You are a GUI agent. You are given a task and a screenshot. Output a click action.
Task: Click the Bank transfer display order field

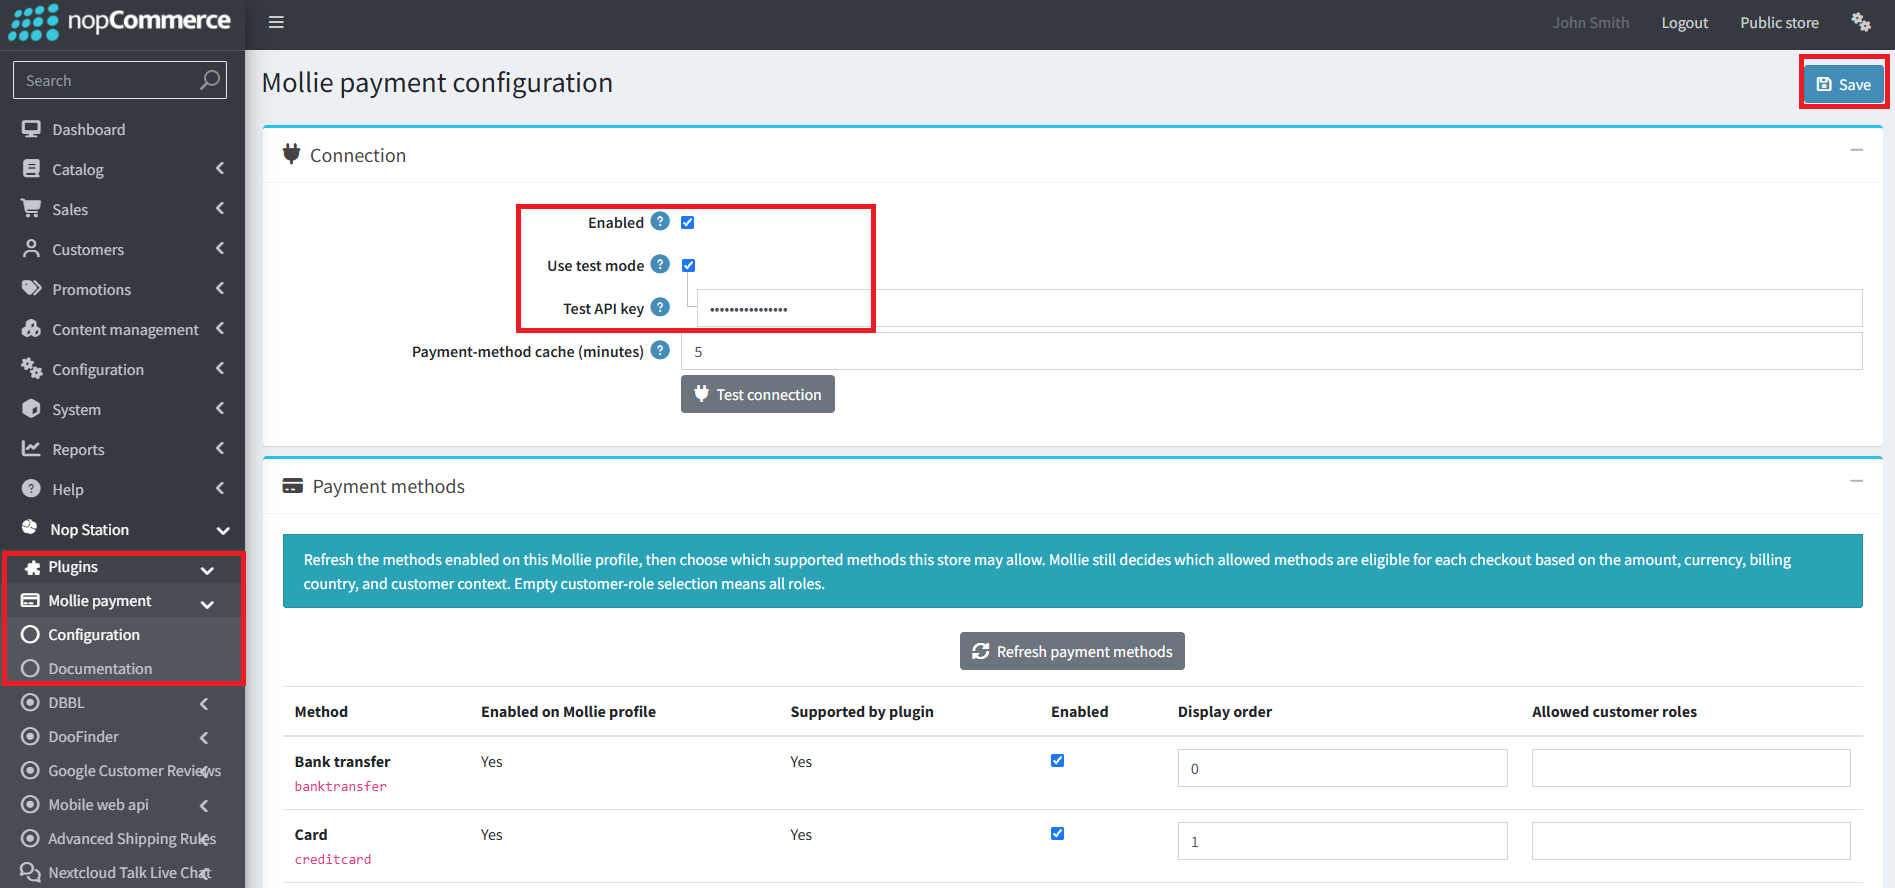pyautogui.click(x=1342, y=768)
